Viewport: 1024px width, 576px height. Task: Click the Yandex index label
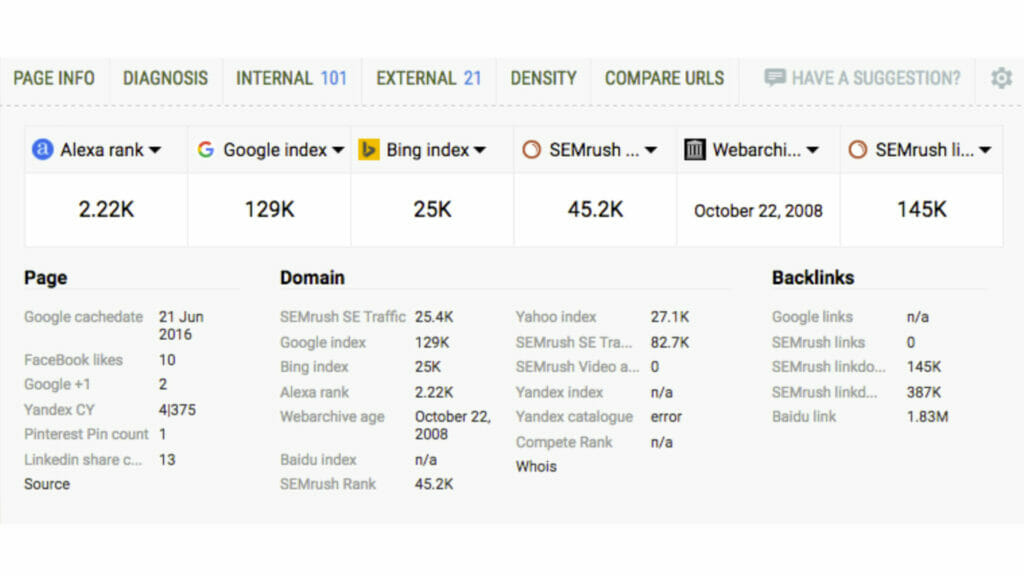pyautogui.click(x=559, y=392)
